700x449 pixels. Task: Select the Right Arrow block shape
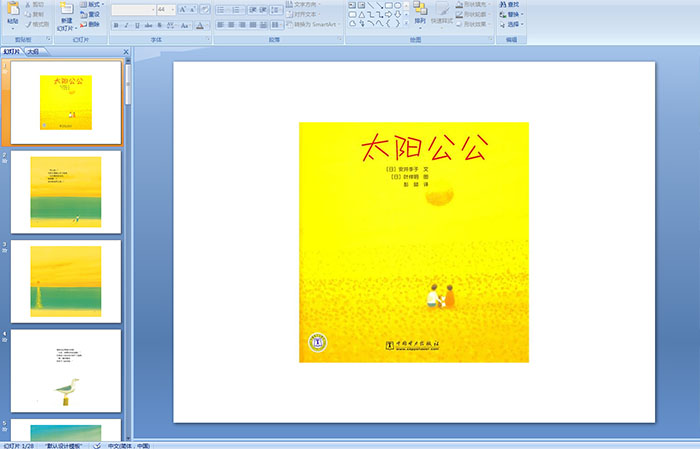coord(388,14)
